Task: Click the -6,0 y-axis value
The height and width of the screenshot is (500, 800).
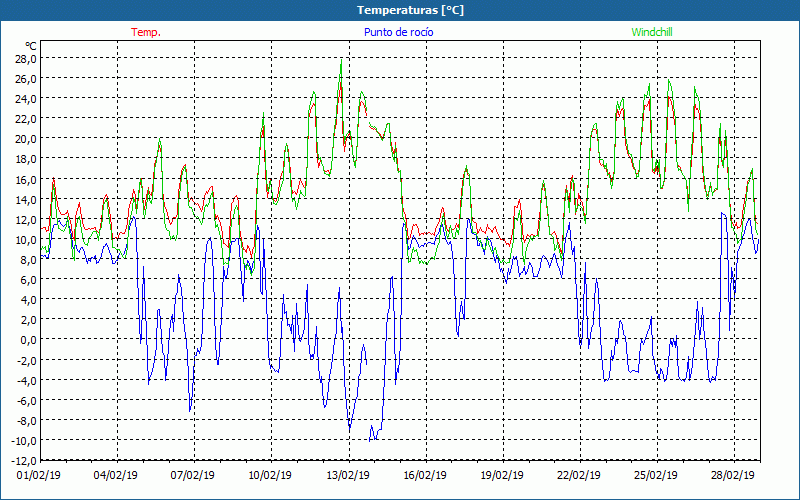Action: pos(27,400)
